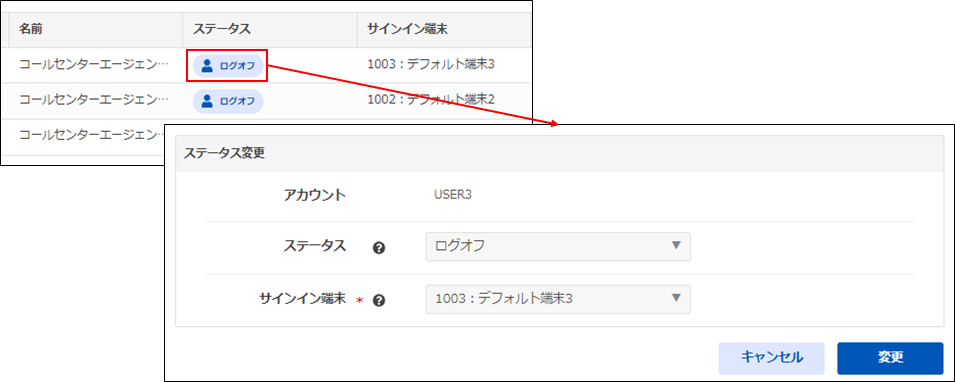Click the user icon in second row badge
Viewport: 955px width, 382px height.
click(207, 101)
